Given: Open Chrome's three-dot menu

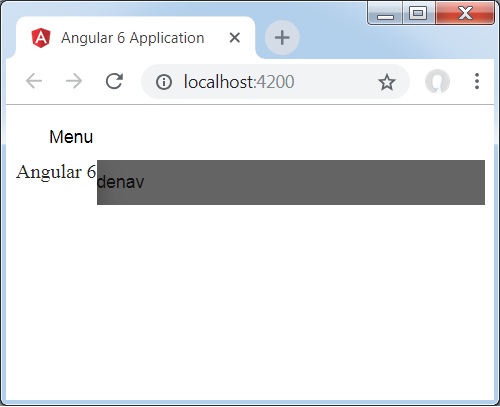Looking at the screenshot, I should (x=477, y=81).
